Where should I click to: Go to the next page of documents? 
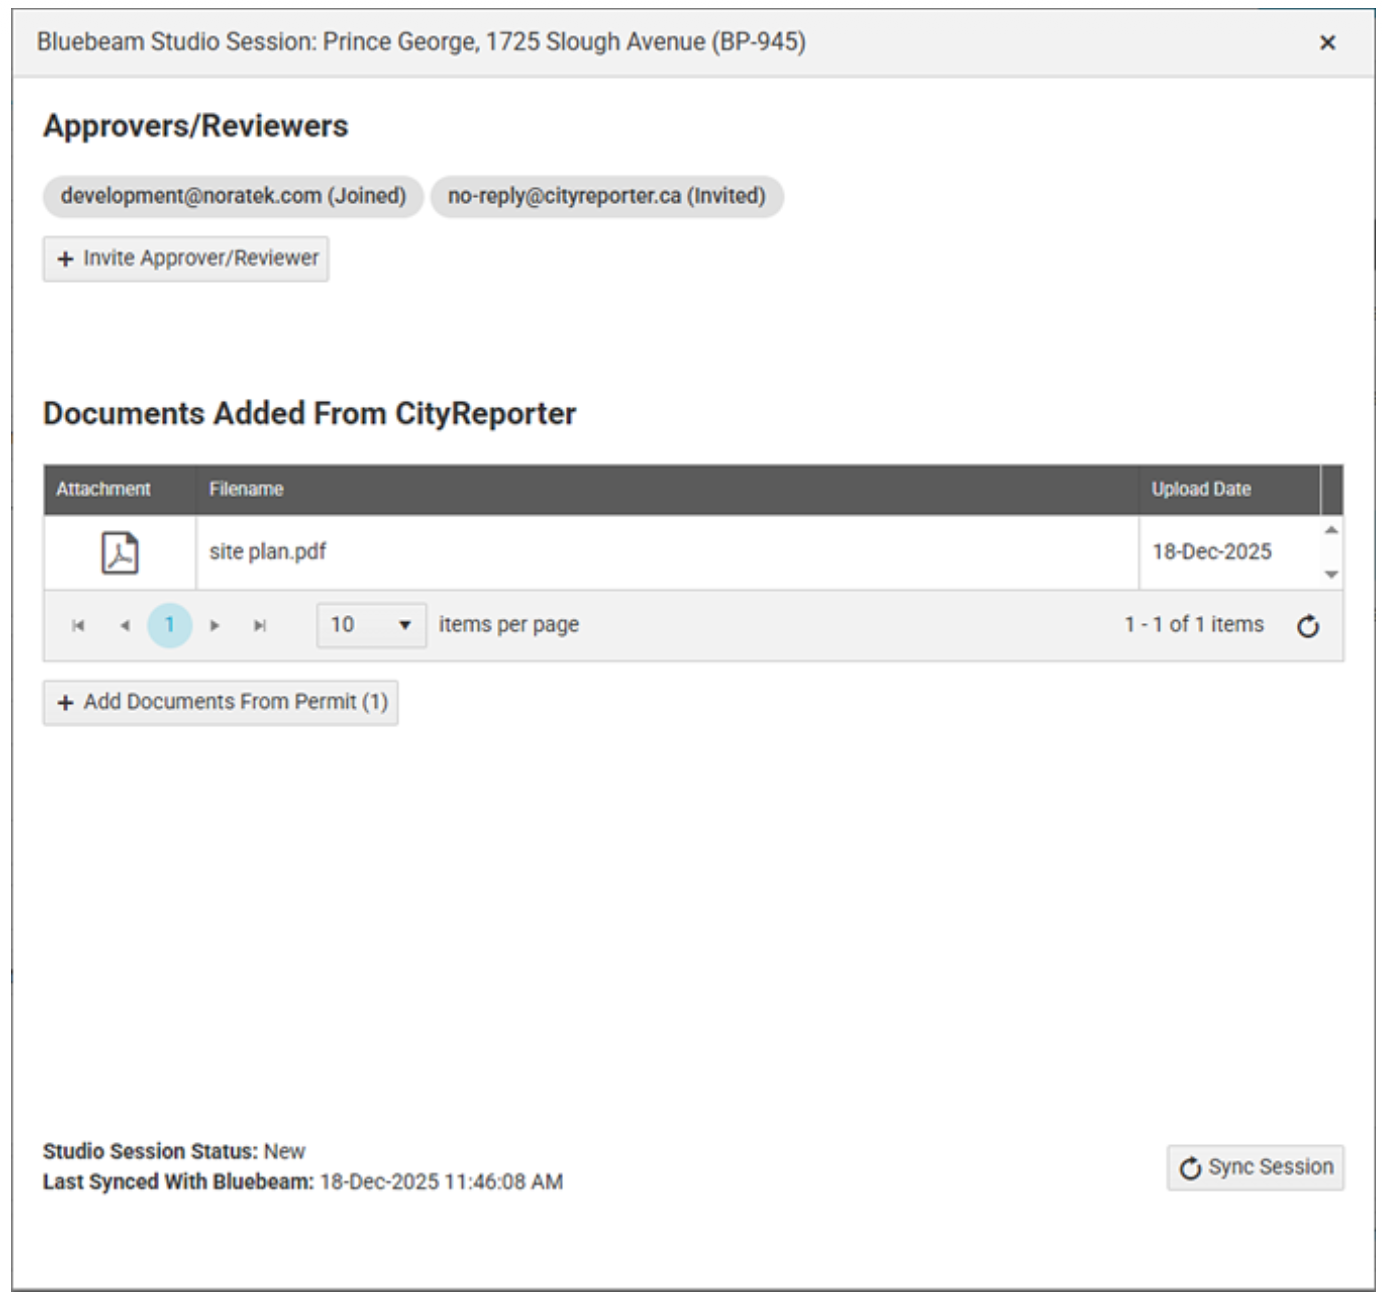point(214,626)
